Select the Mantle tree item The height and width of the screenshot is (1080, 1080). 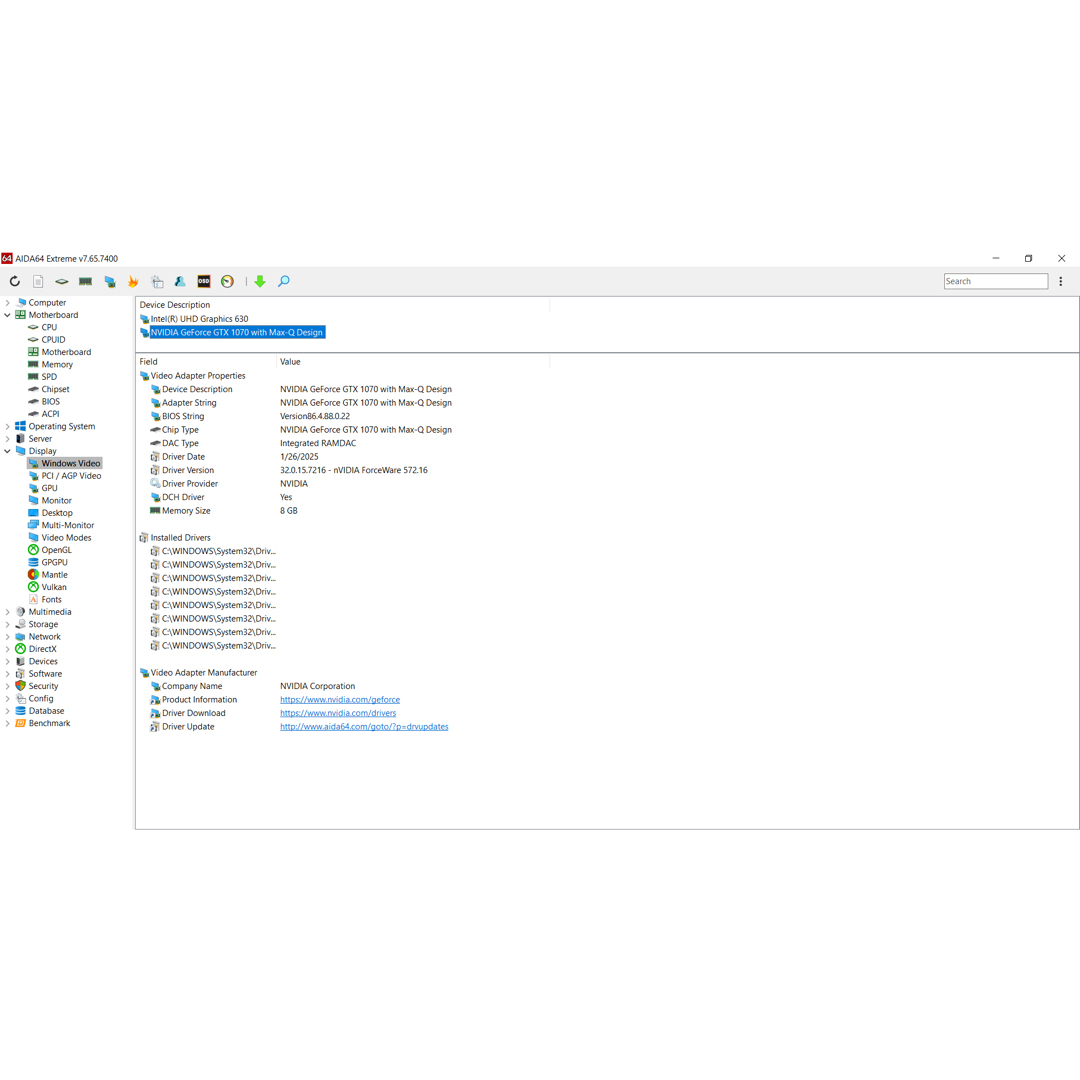pos(54,575)
